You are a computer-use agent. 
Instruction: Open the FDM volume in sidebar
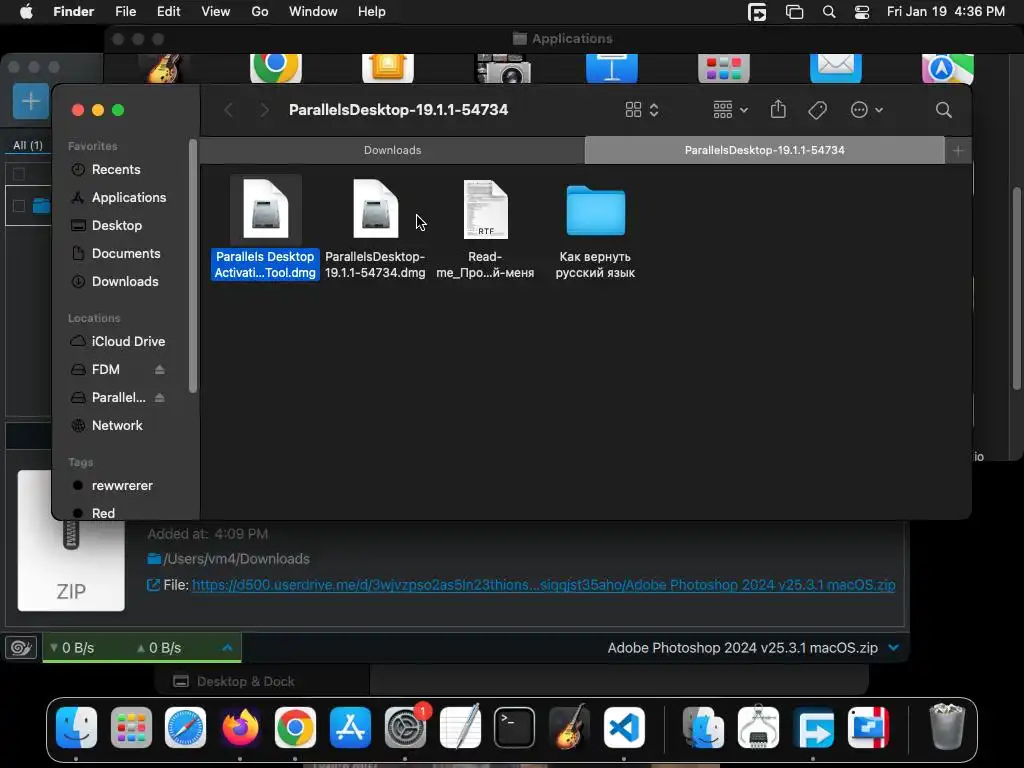point(105,370)
